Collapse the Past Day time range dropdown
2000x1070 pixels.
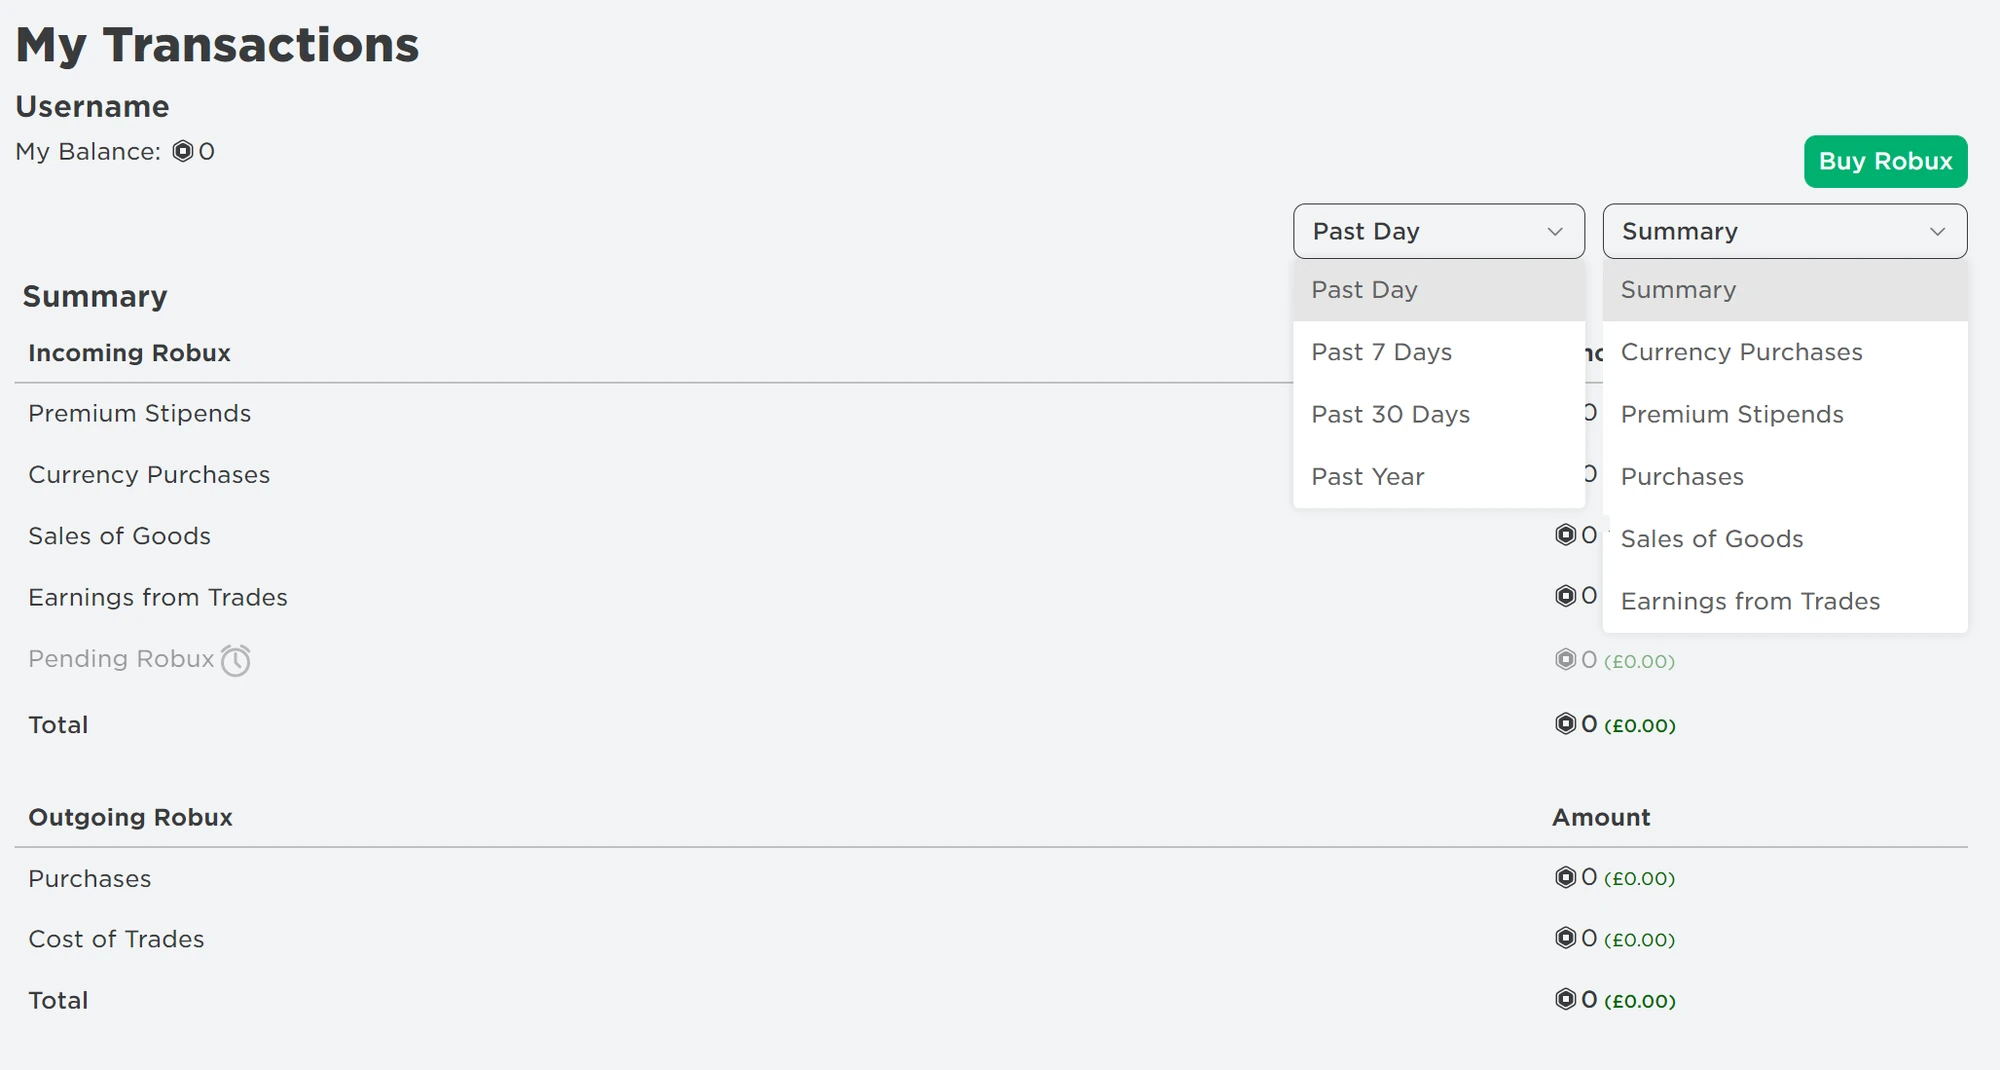click(x=1438, y=231)
